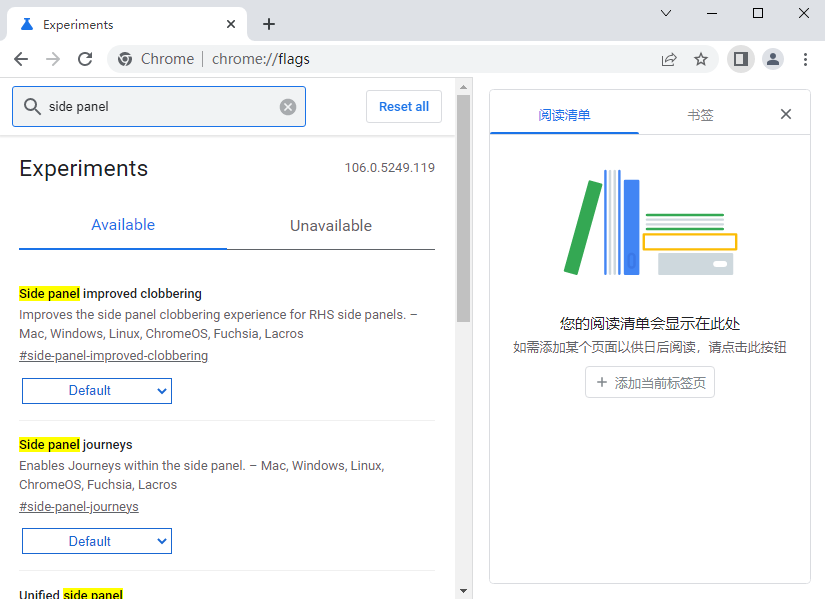Click the scrollbar up arrow
This screenshot has width=825, height=599.
click(463, 87)
